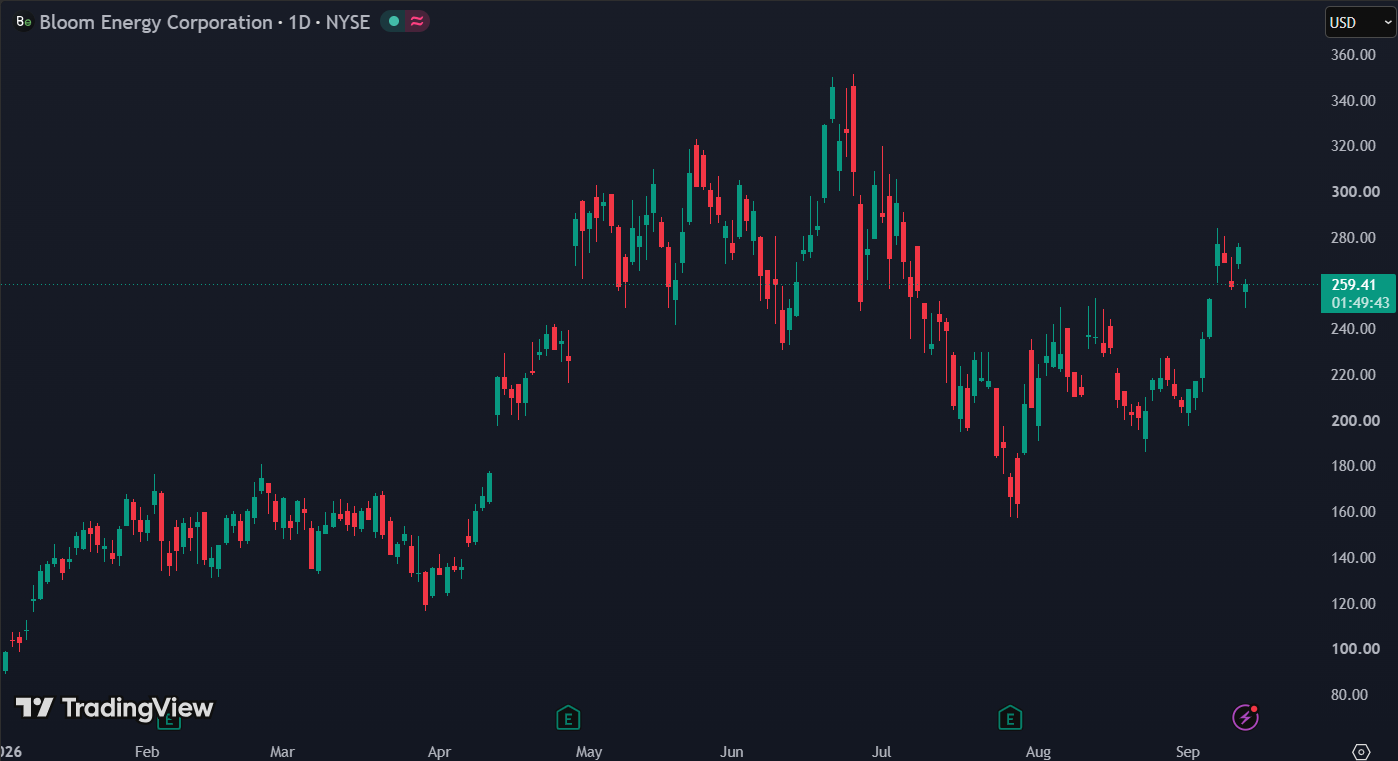Viewport: 1398px width, 761px height.
Task: Click the Mar label on time axis
Action: (x=283, y=752)
